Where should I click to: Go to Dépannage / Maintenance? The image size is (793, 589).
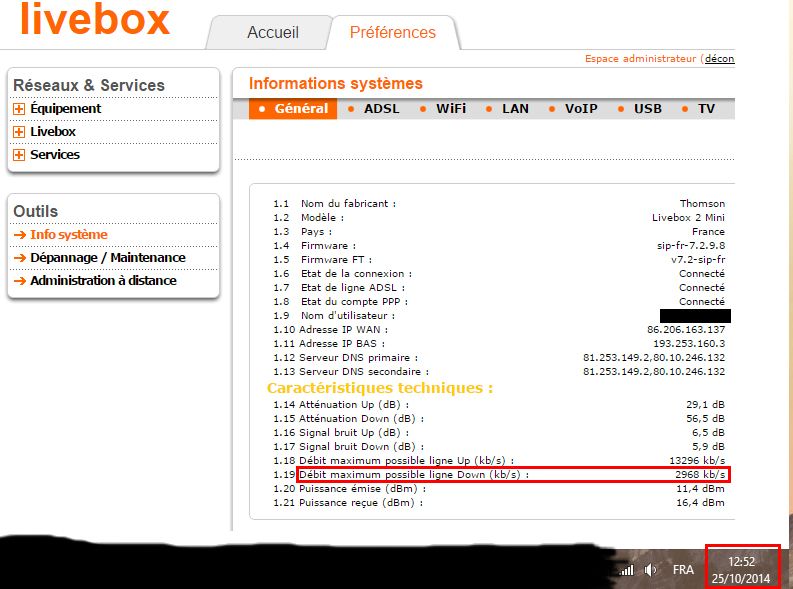(x=108, y=258)
